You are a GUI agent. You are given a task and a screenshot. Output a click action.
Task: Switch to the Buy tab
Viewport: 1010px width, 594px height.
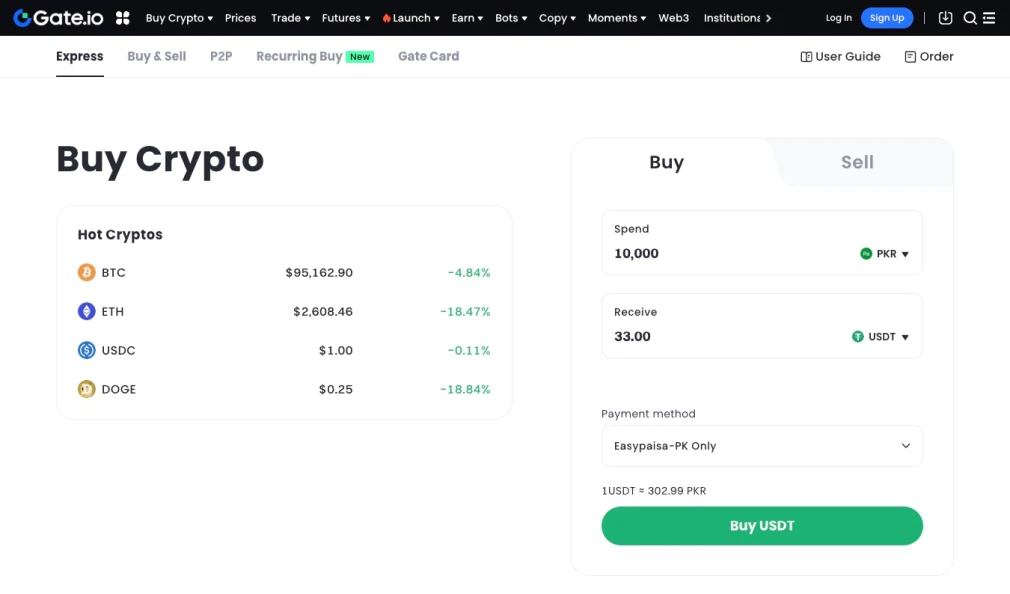click(x=666, y=161)
